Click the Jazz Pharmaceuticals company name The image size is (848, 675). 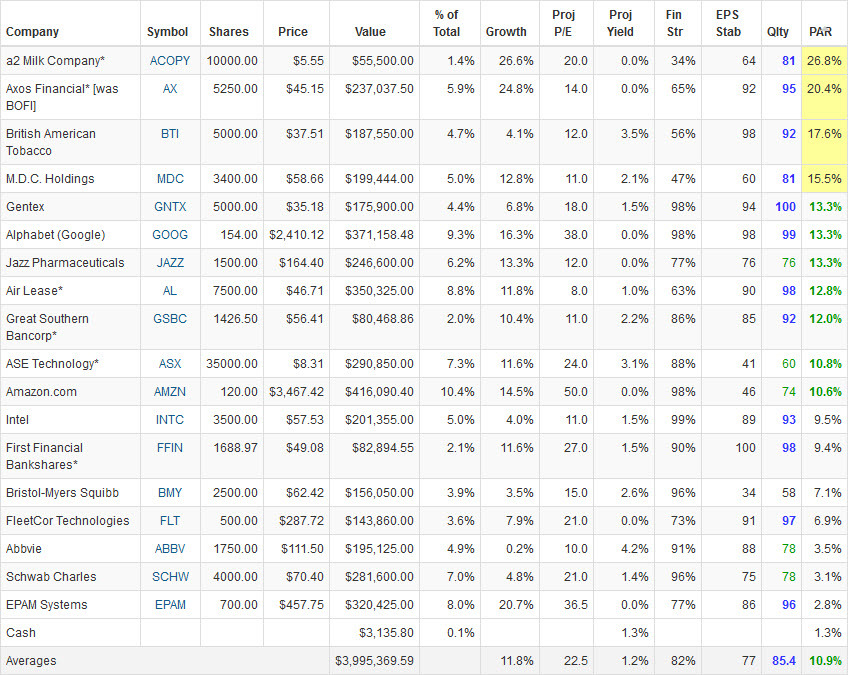click(65, 263)
